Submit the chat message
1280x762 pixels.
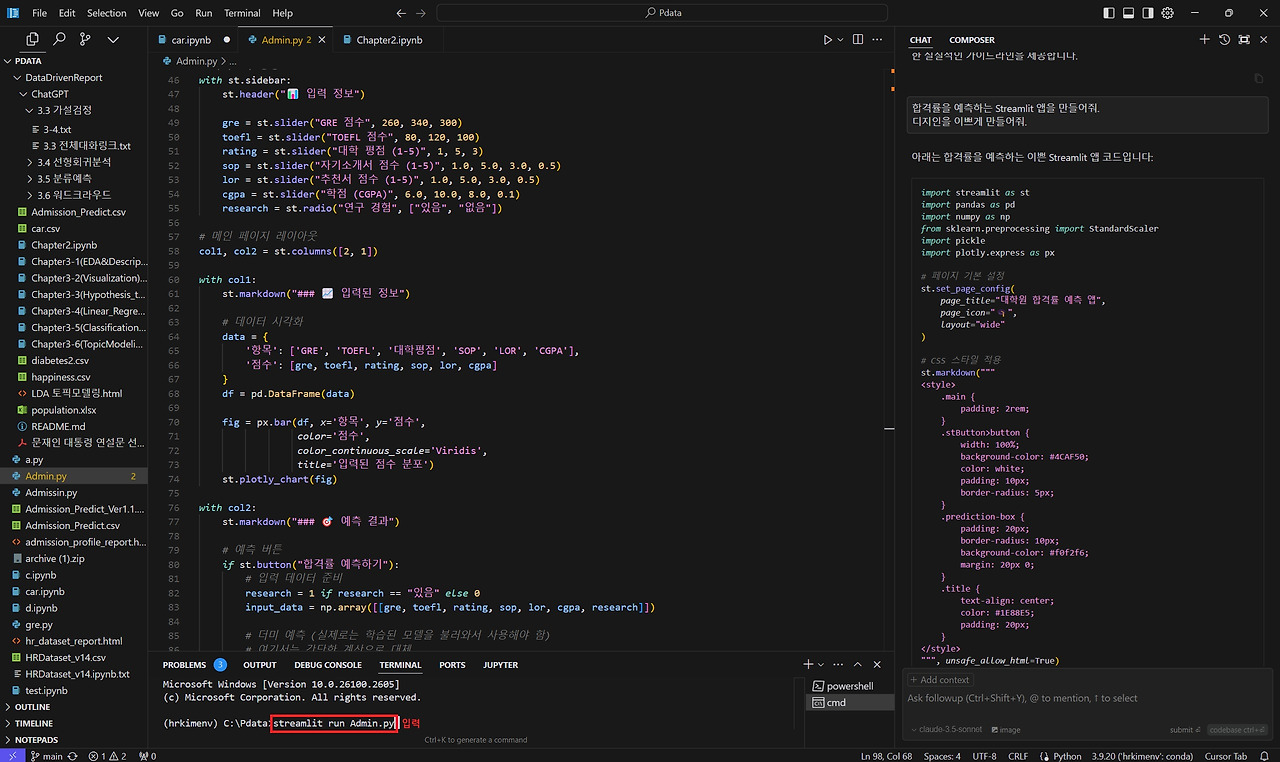pos(1185,730)
